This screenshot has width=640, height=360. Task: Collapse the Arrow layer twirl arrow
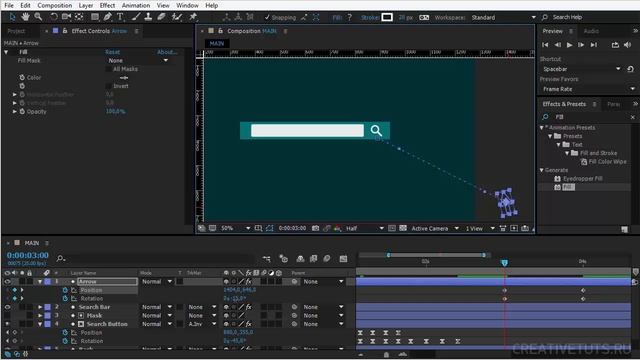pos(40,282)
